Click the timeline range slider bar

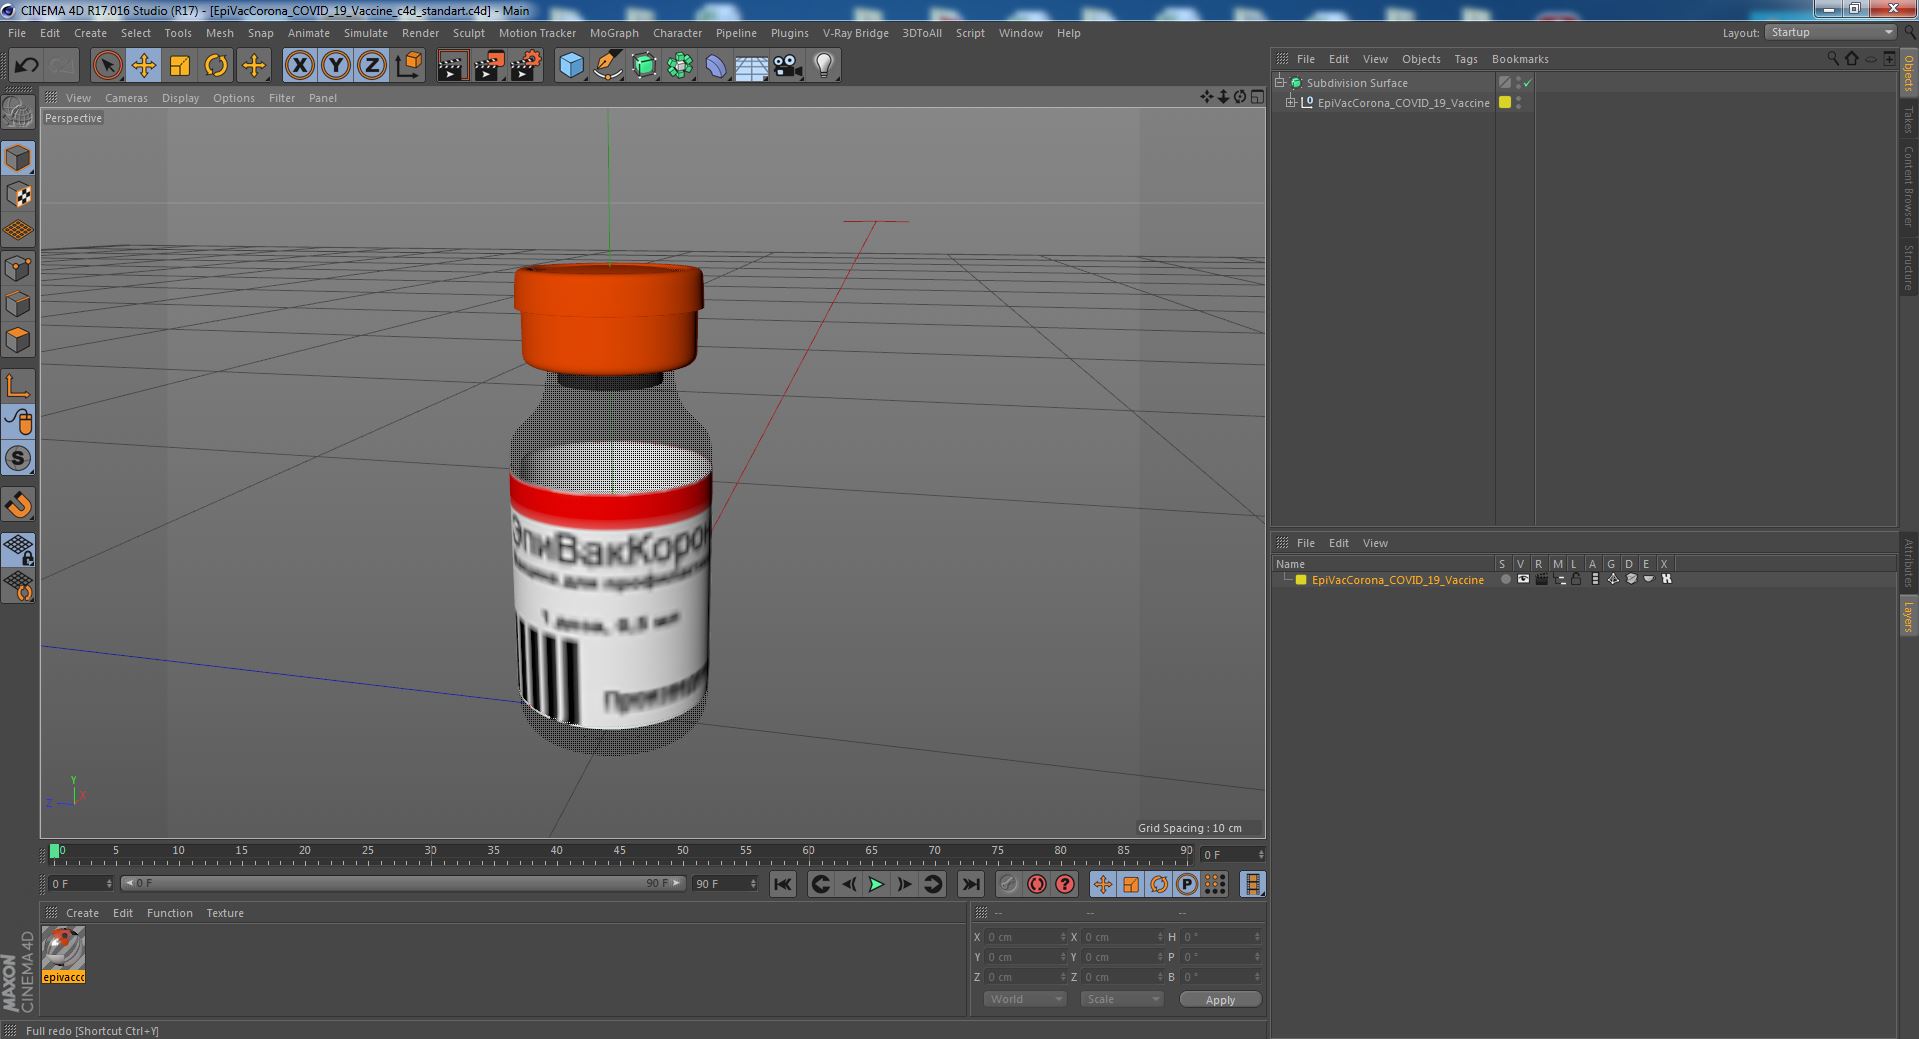tap(403, 883)
